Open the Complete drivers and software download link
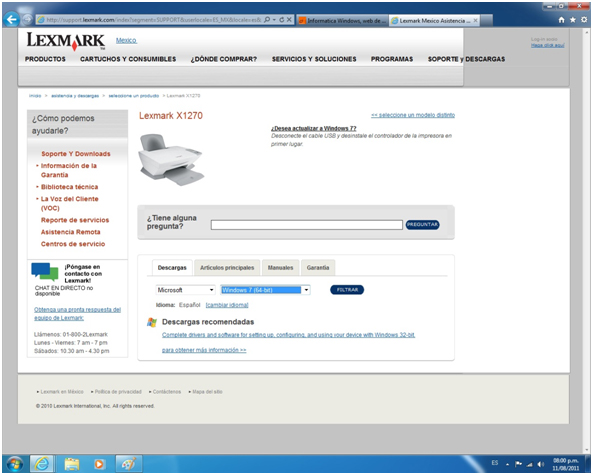The width and height of the screenshot is (593, 475). pos(289,335)
